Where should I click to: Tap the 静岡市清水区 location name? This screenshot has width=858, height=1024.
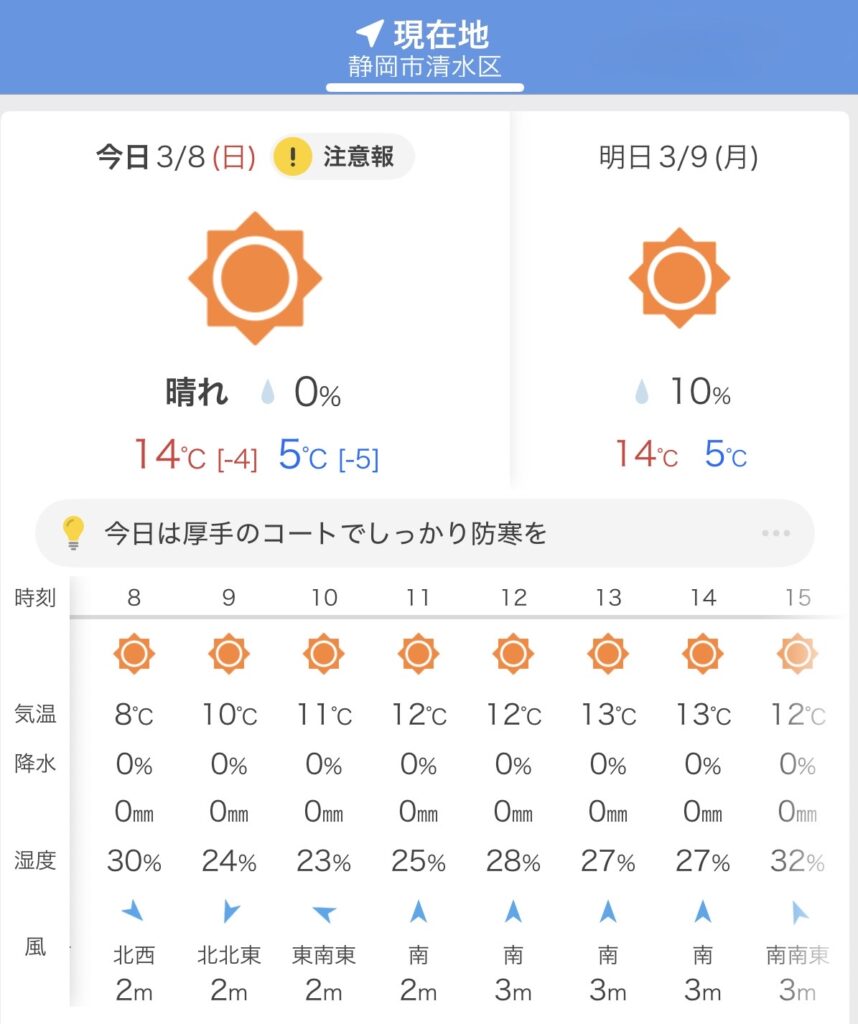click(425, 68)
